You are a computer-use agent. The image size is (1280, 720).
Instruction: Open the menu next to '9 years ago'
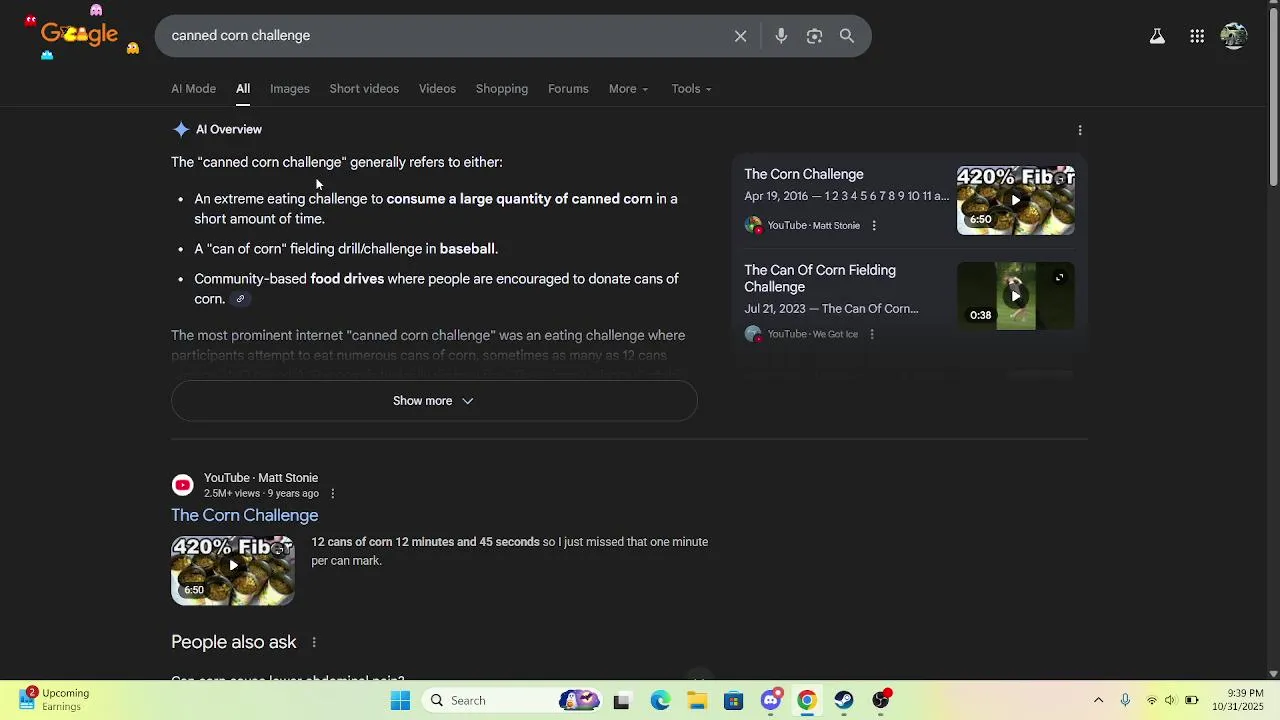click(x=333, y=494)
